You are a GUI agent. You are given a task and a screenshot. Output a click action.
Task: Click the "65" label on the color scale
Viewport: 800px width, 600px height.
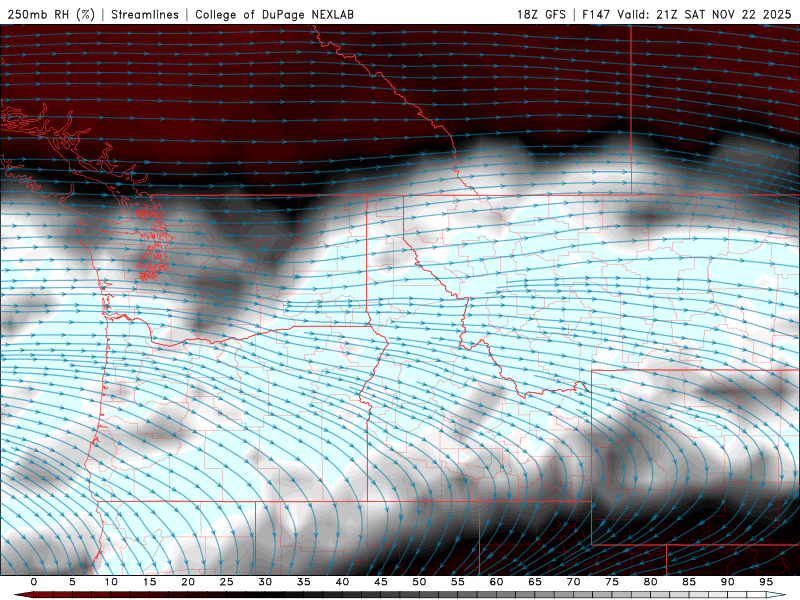pyautogui.click(x=535, y=582)
